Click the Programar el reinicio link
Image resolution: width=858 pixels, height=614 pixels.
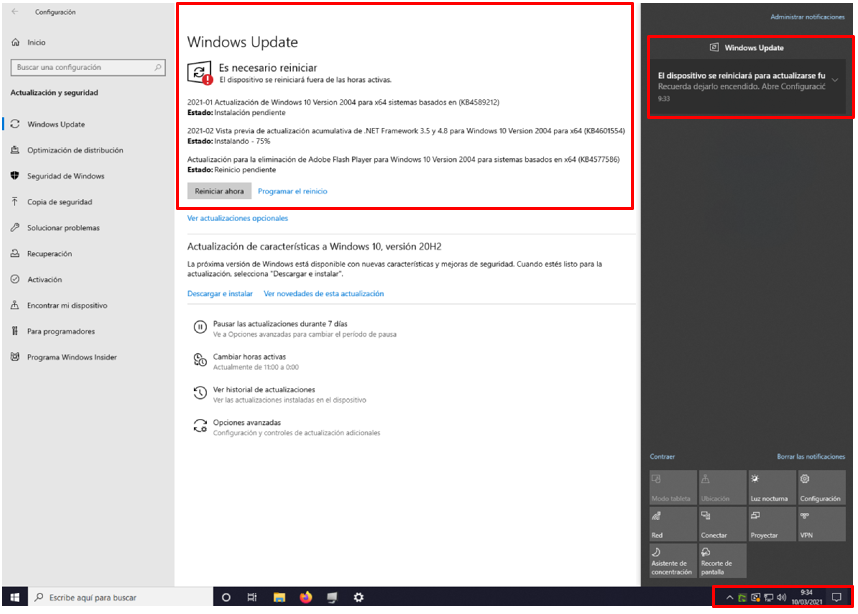coord(292,191)
